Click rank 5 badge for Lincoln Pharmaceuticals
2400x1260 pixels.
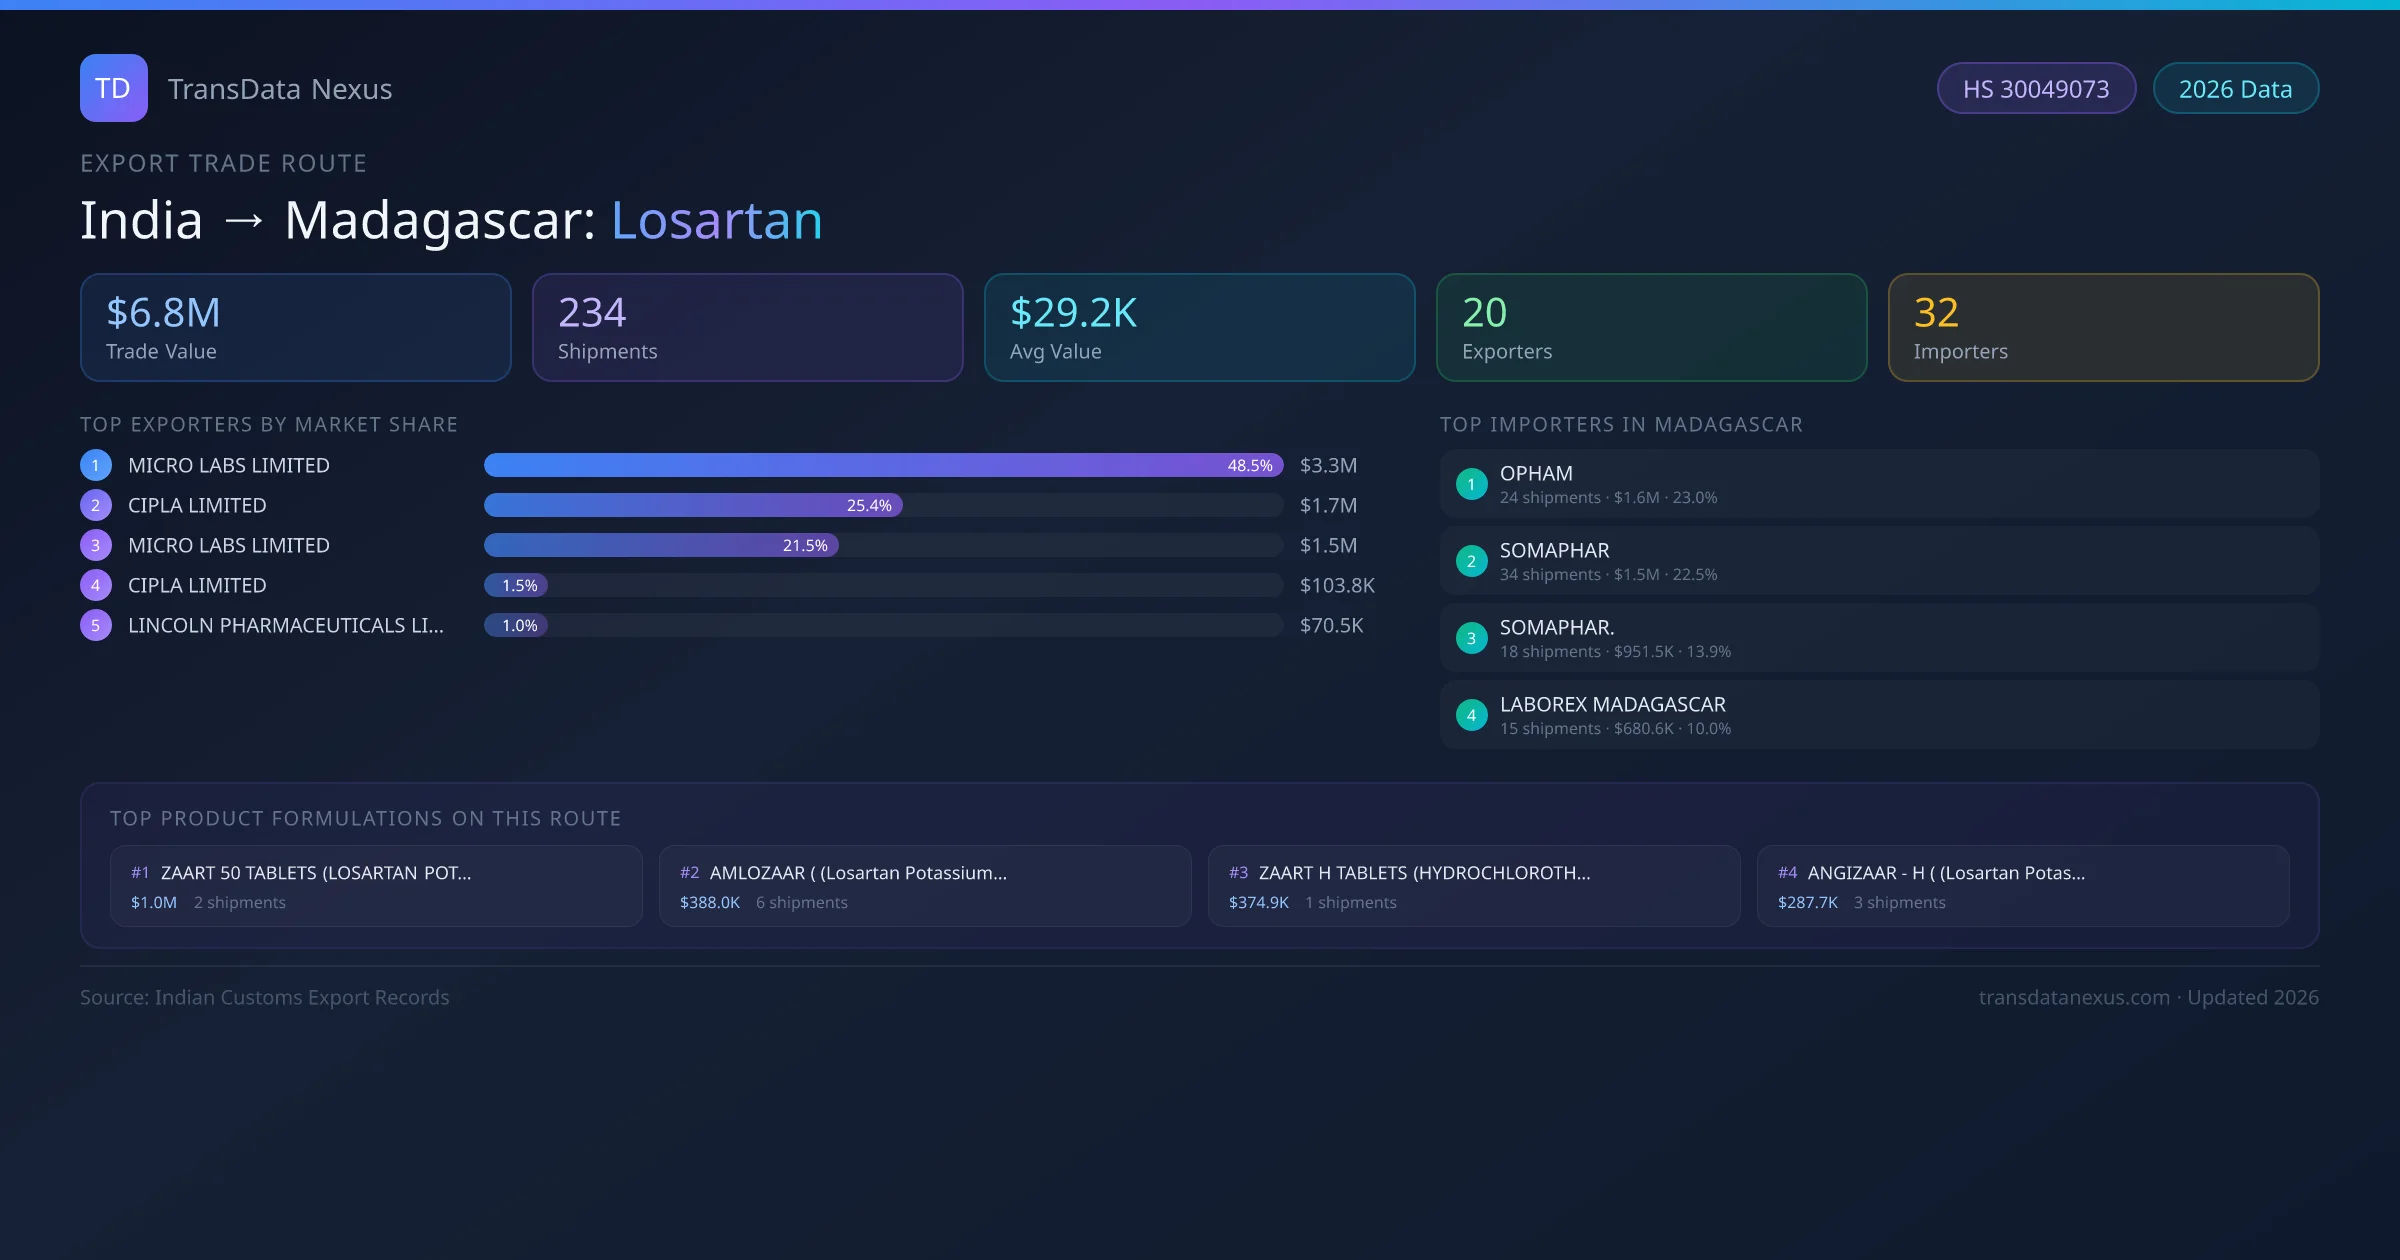(96, 625)
